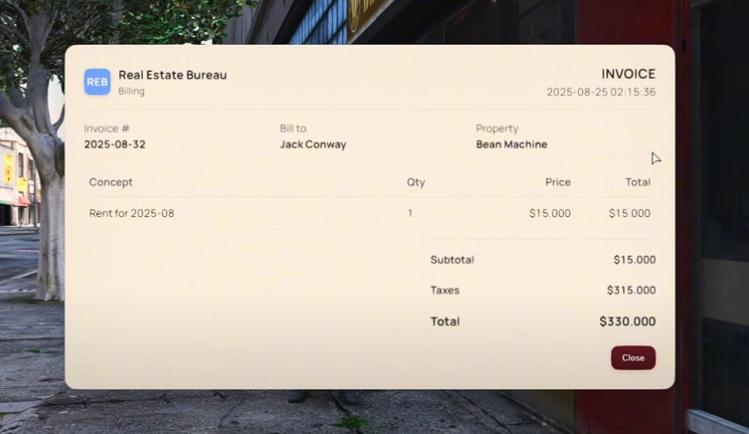
Task: Select the grand total $330.000
Action: coord(628,321)
